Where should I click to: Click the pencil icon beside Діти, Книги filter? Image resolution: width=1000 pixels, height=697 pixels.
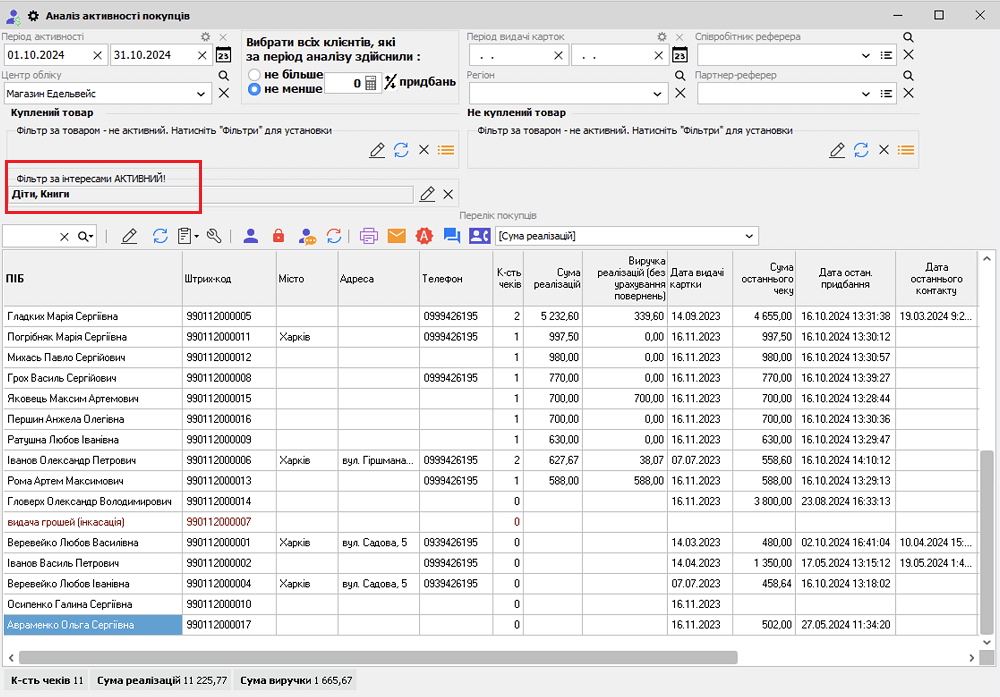pyautogui.click(x=427, y=194)
